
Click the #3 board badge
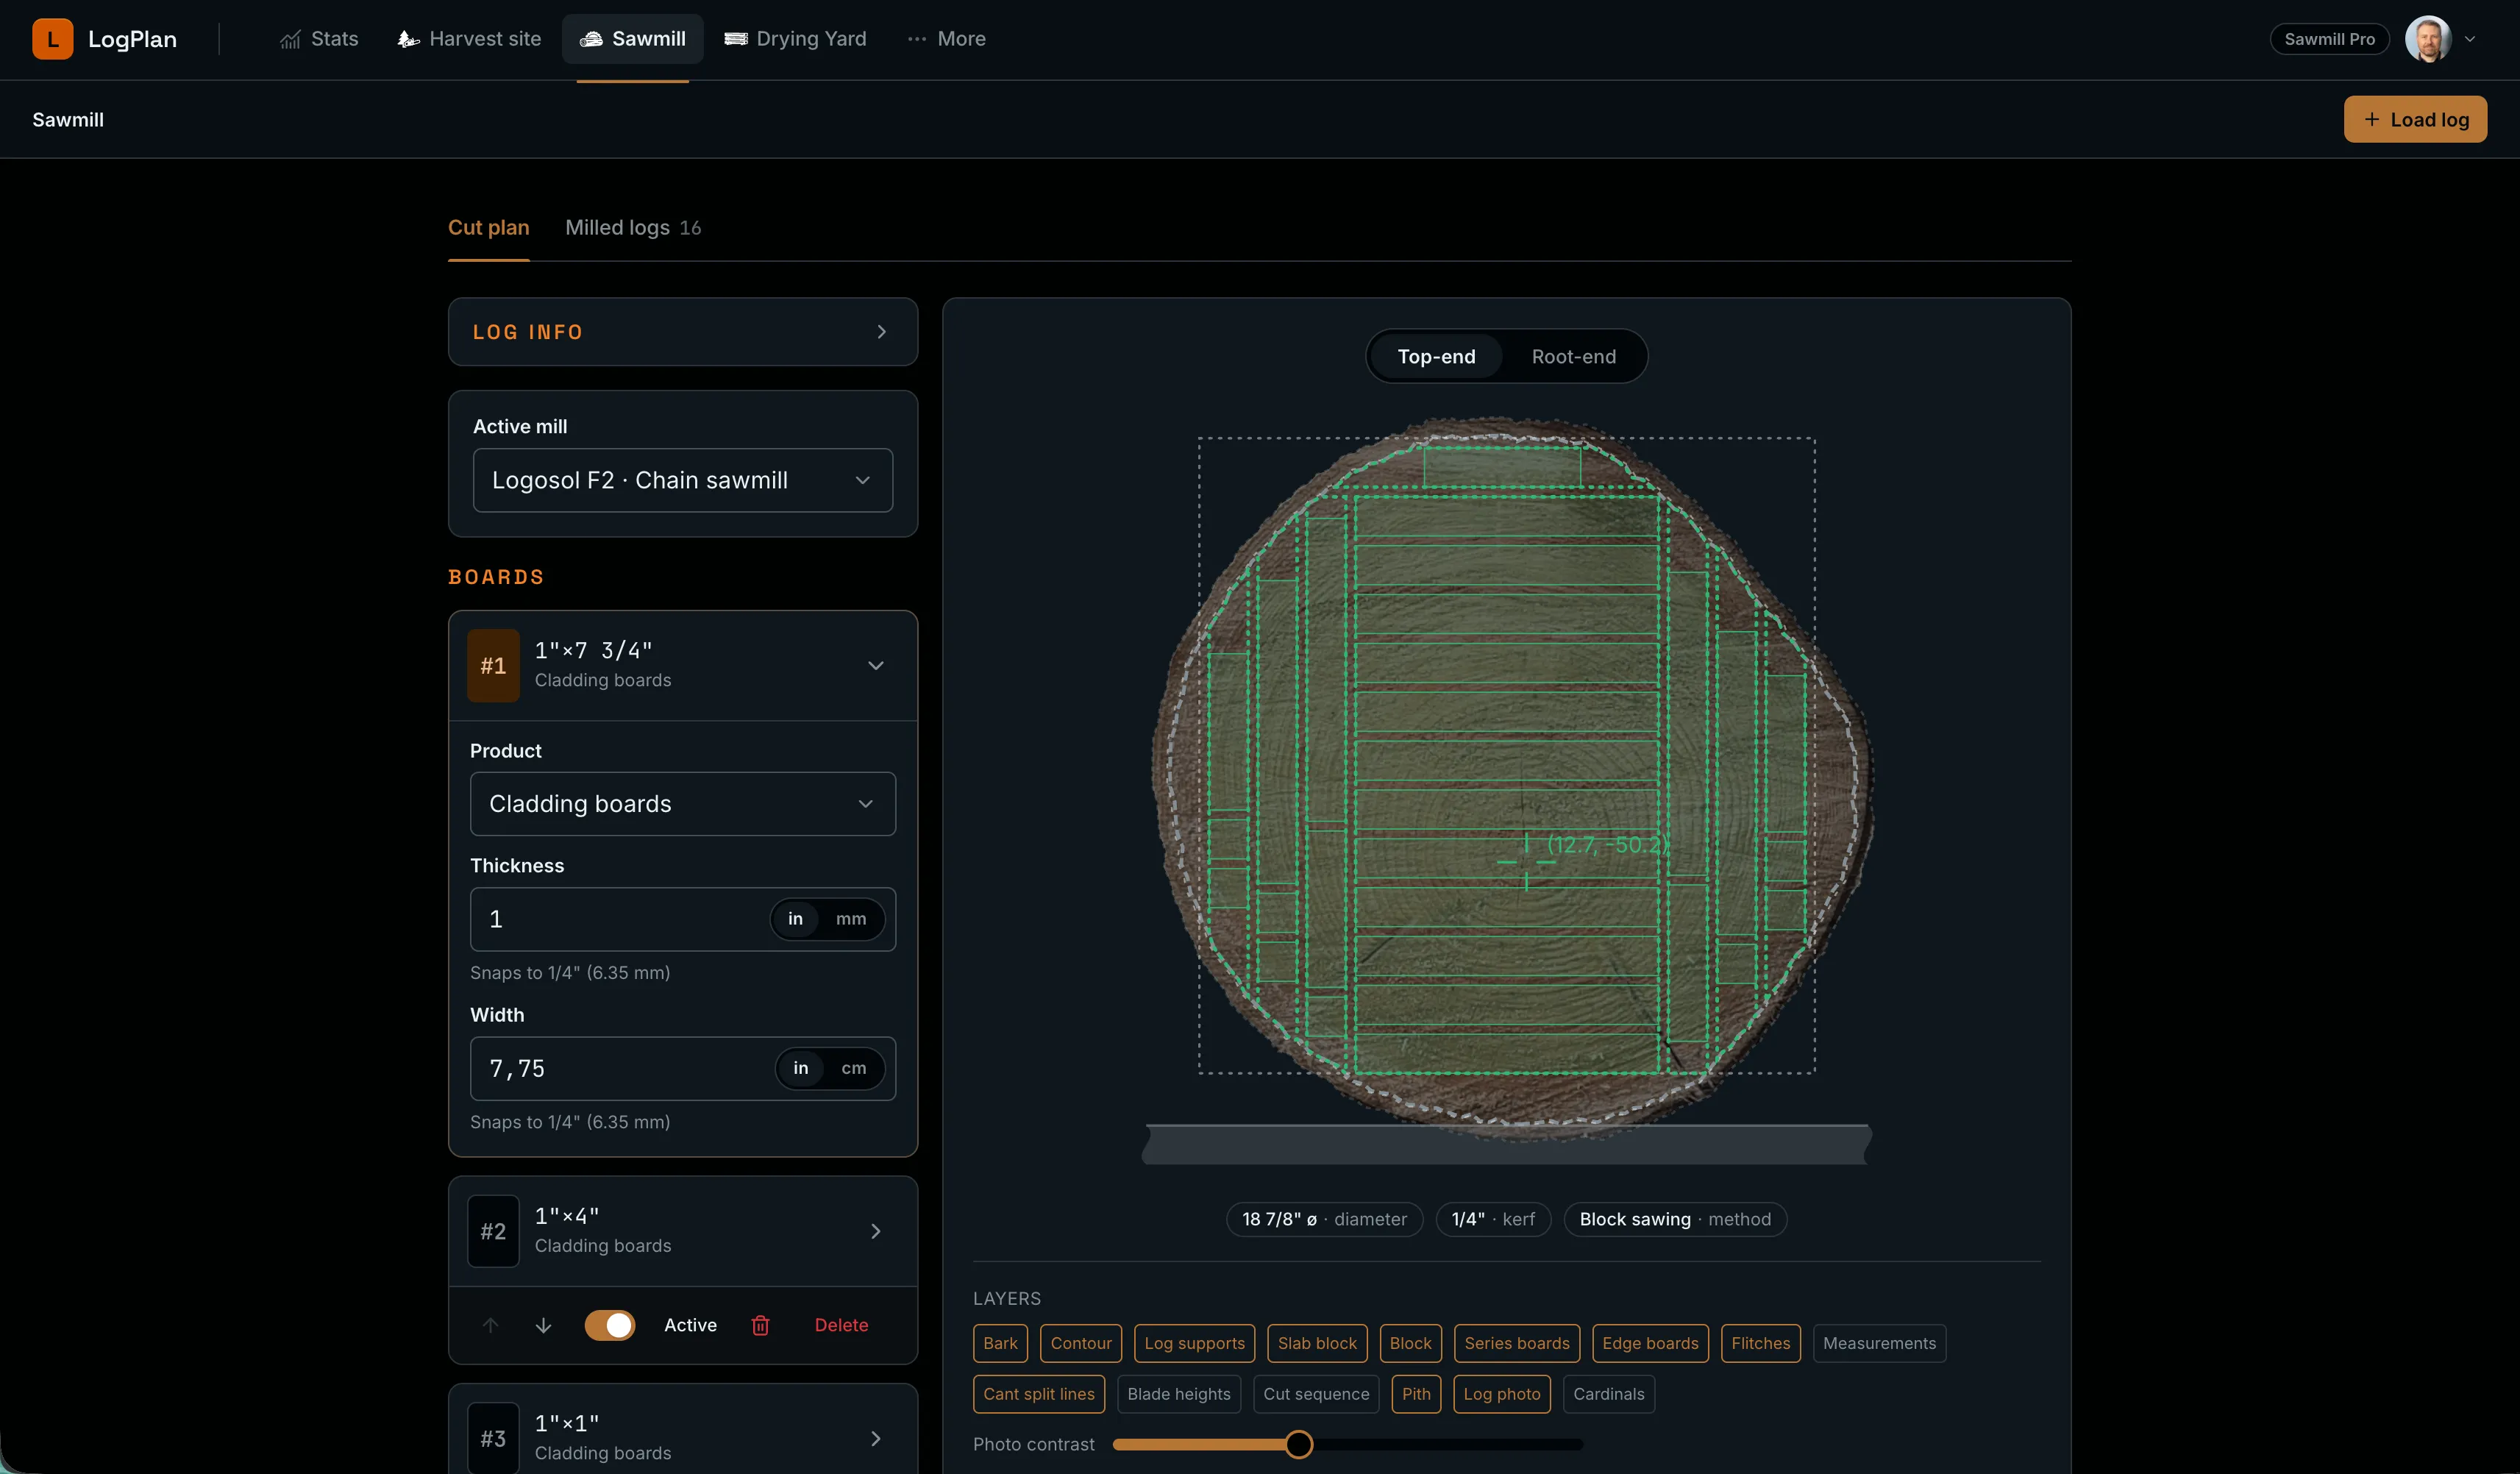tap(493, 1438)
